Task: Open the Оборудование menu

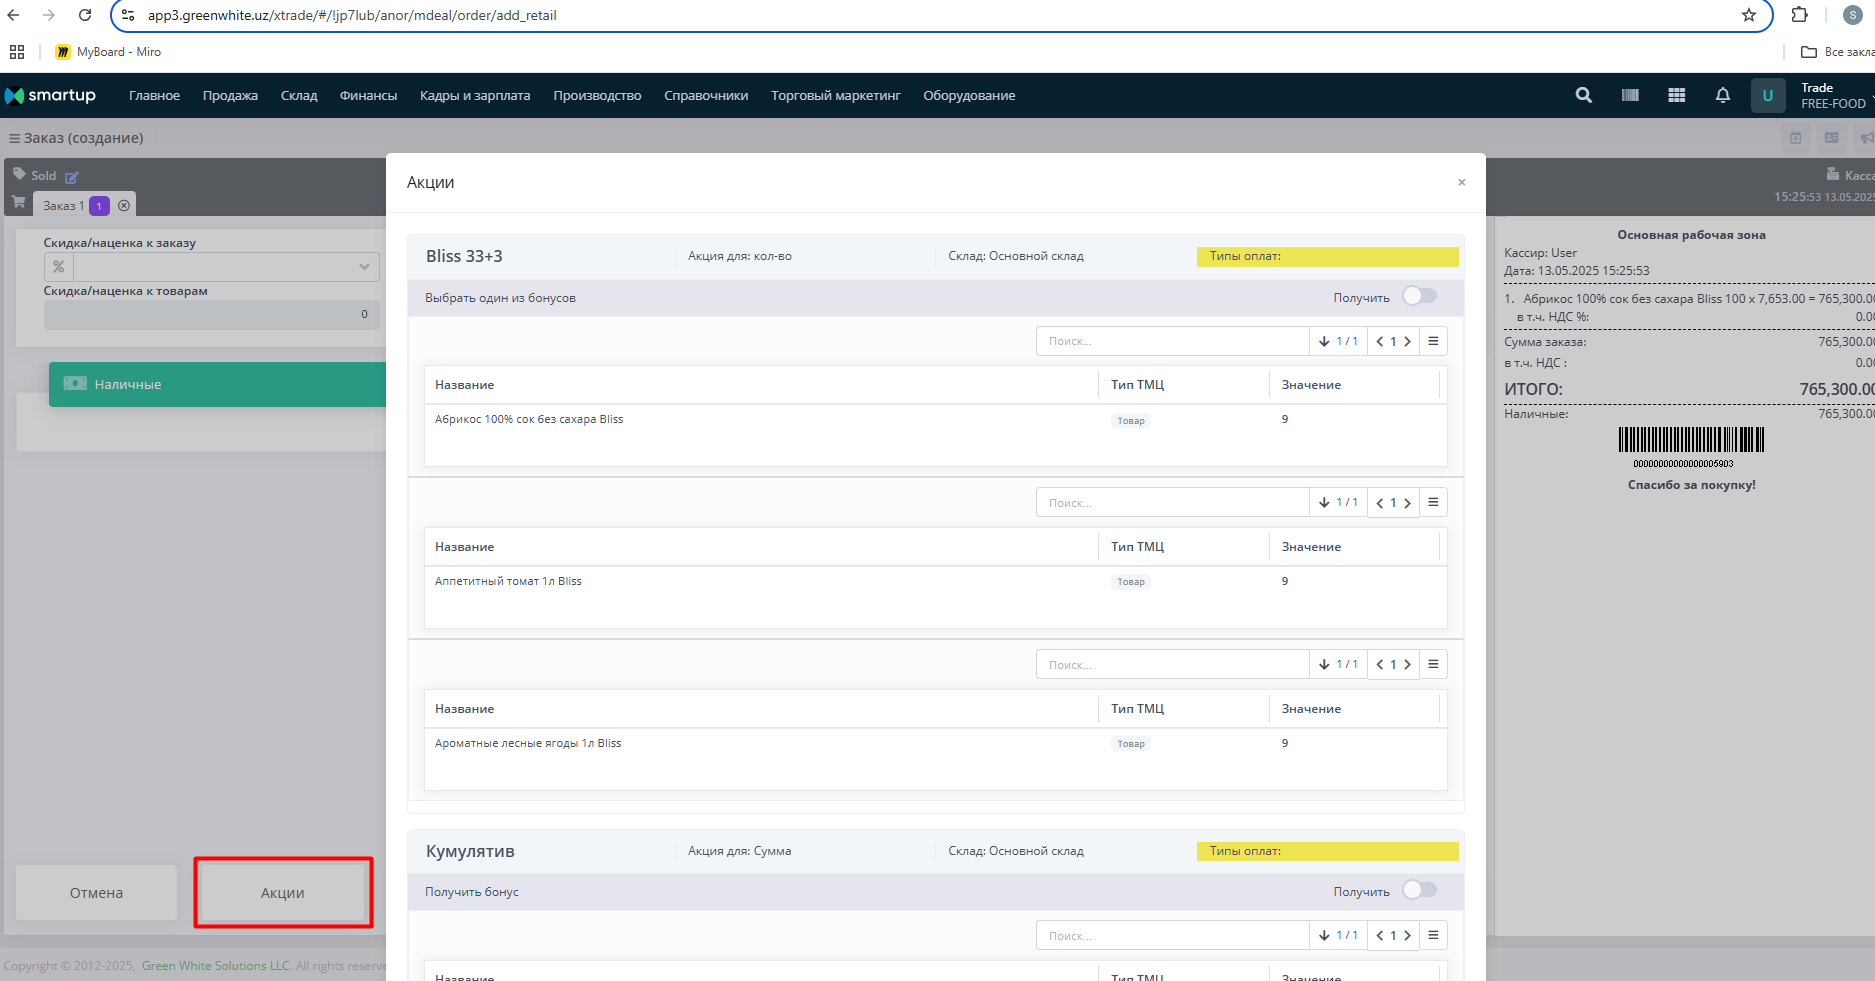Action: pos(969,95)
